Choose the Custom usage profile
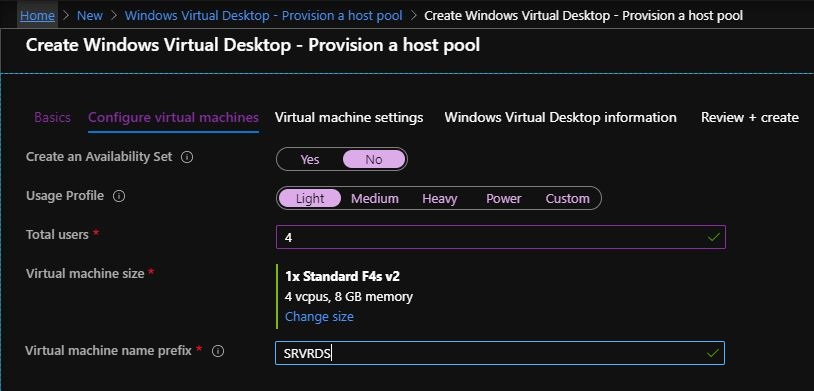The image size is (814, 391). coord(567,198)
